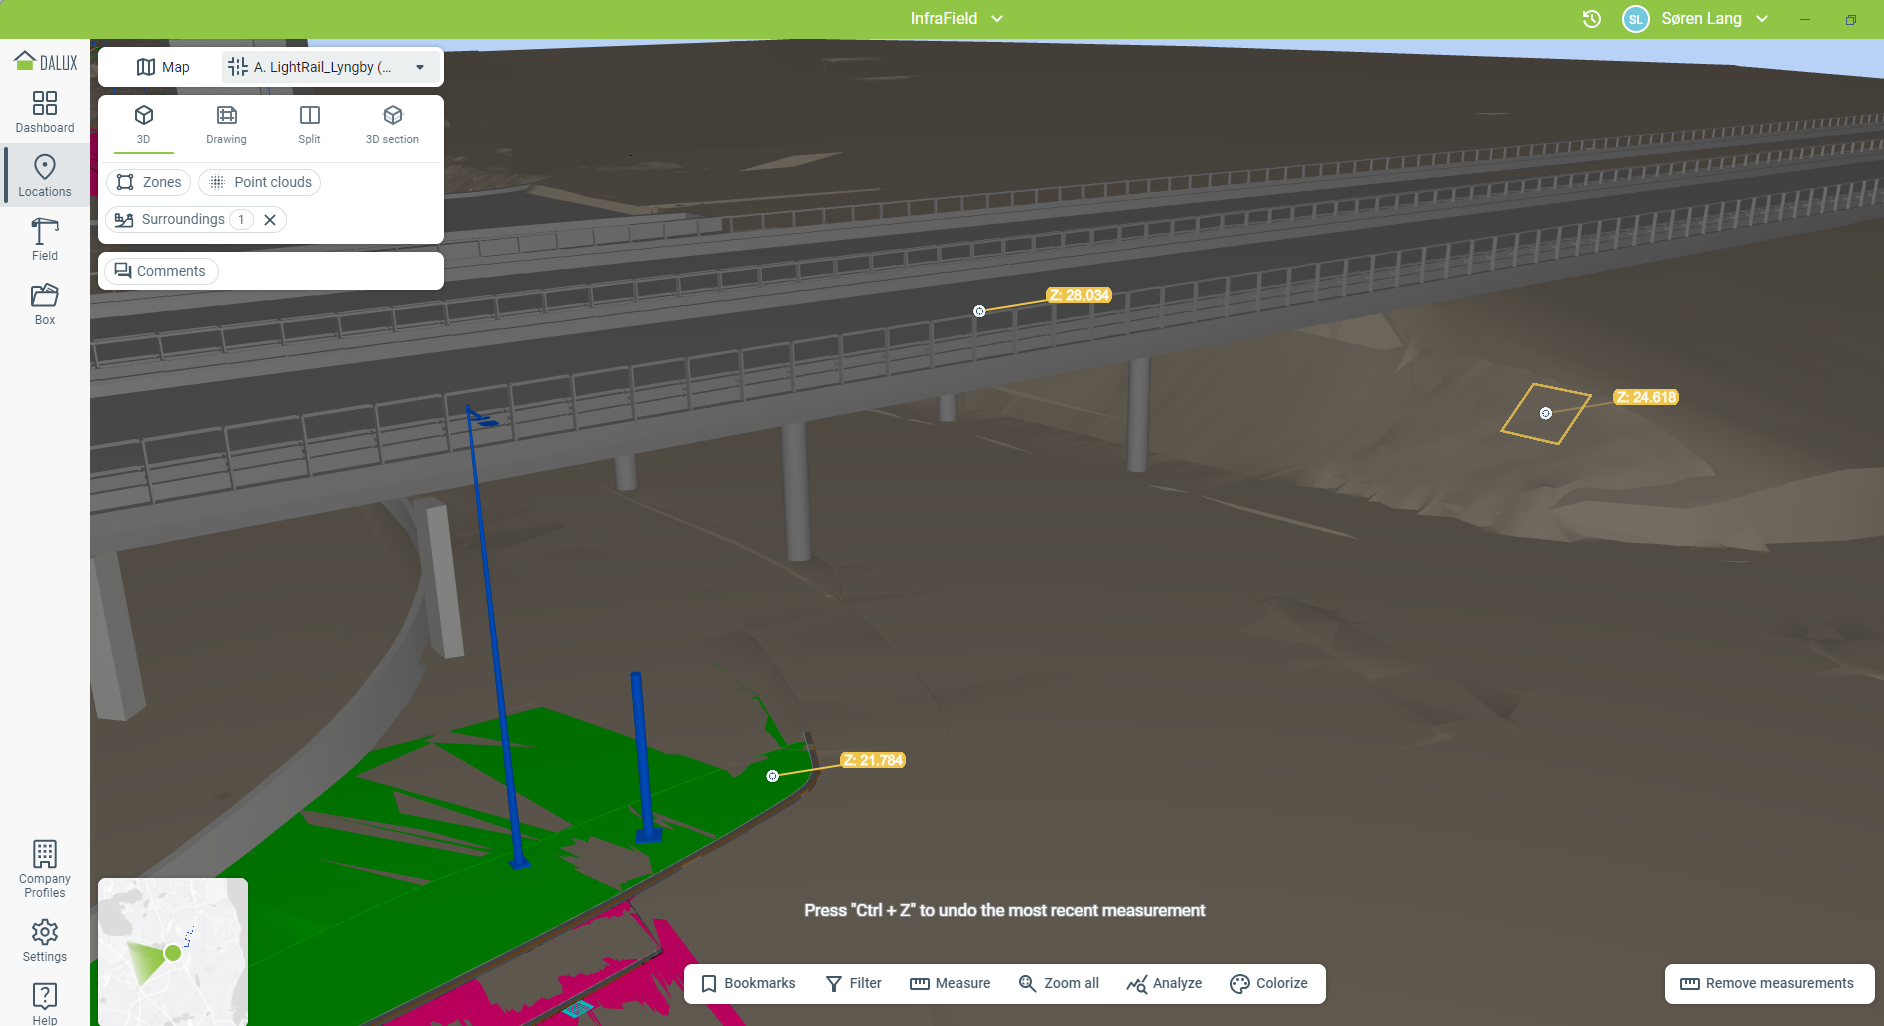Click the history clock icon
This screenshot has width=1884, height=1026.
(1591, 19)
